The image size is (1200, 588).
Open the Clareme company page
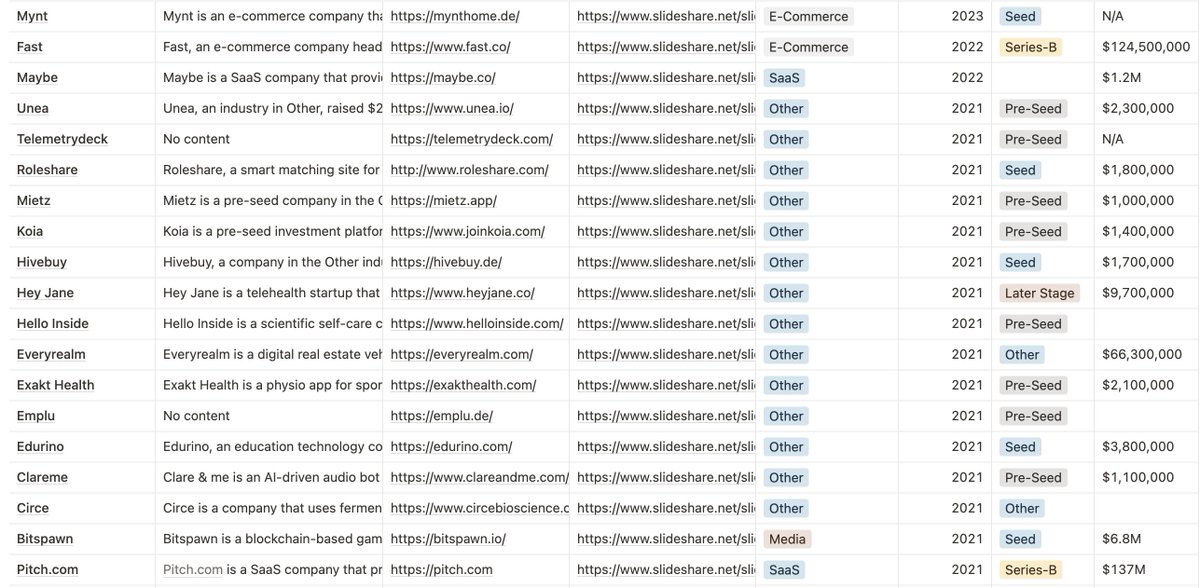(x=43, y=477)
